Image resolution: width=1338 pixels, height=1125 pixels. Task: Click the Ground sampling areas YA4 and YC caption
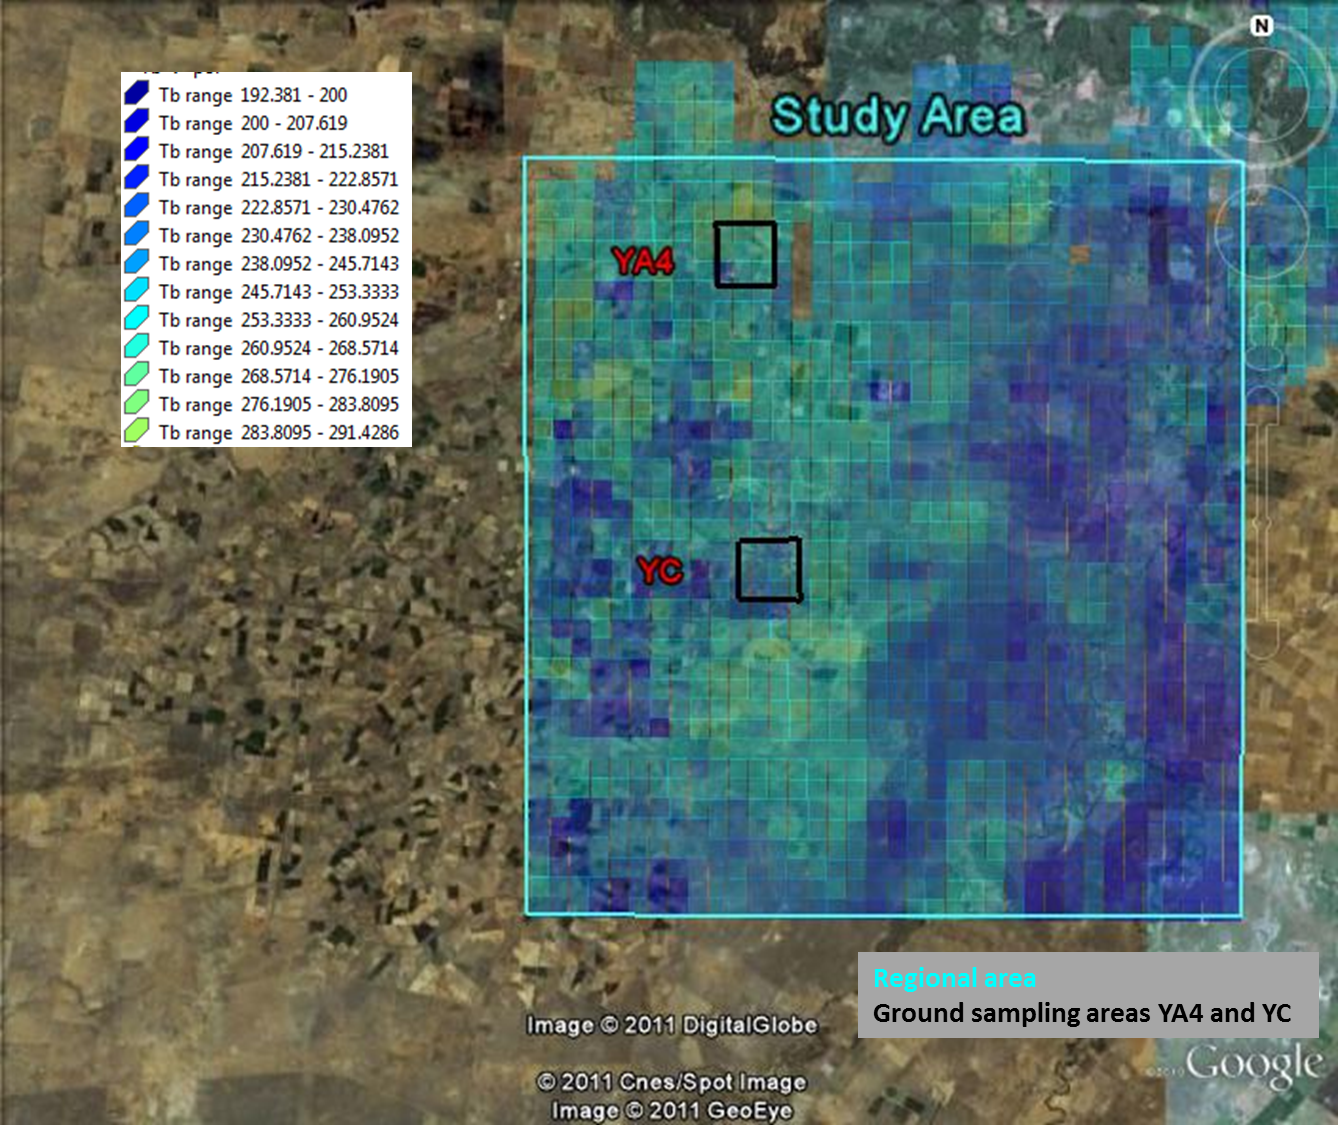[1082, 1014]
